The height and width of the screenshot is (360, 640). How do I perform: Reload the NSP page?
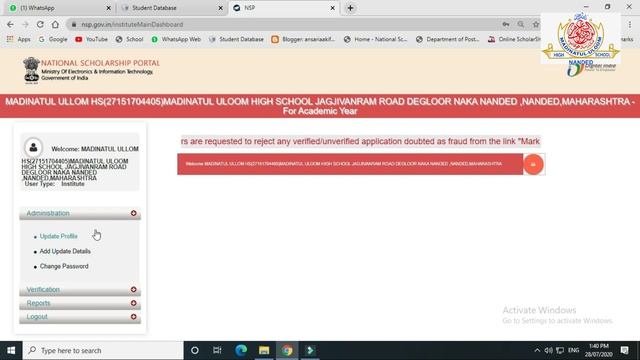pyautogui.click(x=40, y=24)
